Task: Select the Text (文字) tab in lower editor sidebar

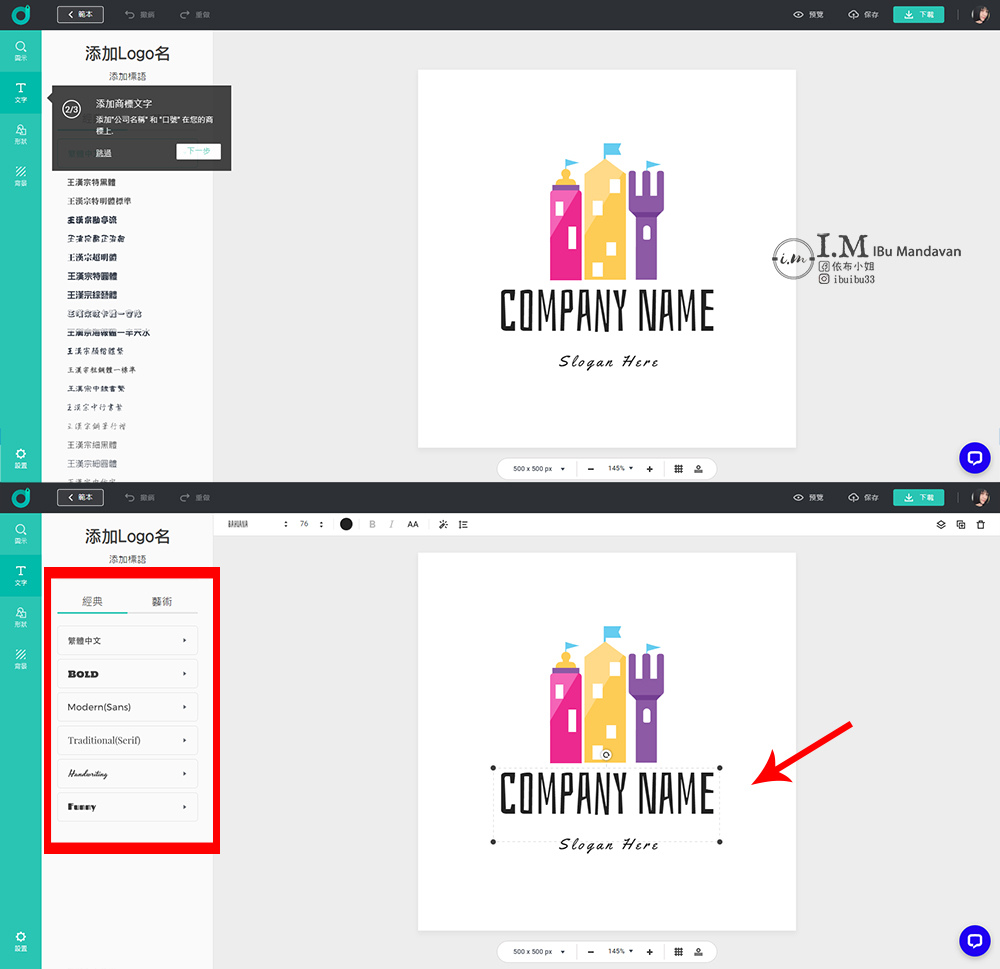Action: click(20, 575)
